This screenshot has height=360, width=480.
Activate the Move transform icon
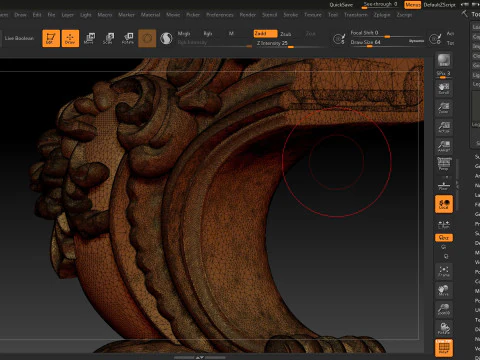89,38
